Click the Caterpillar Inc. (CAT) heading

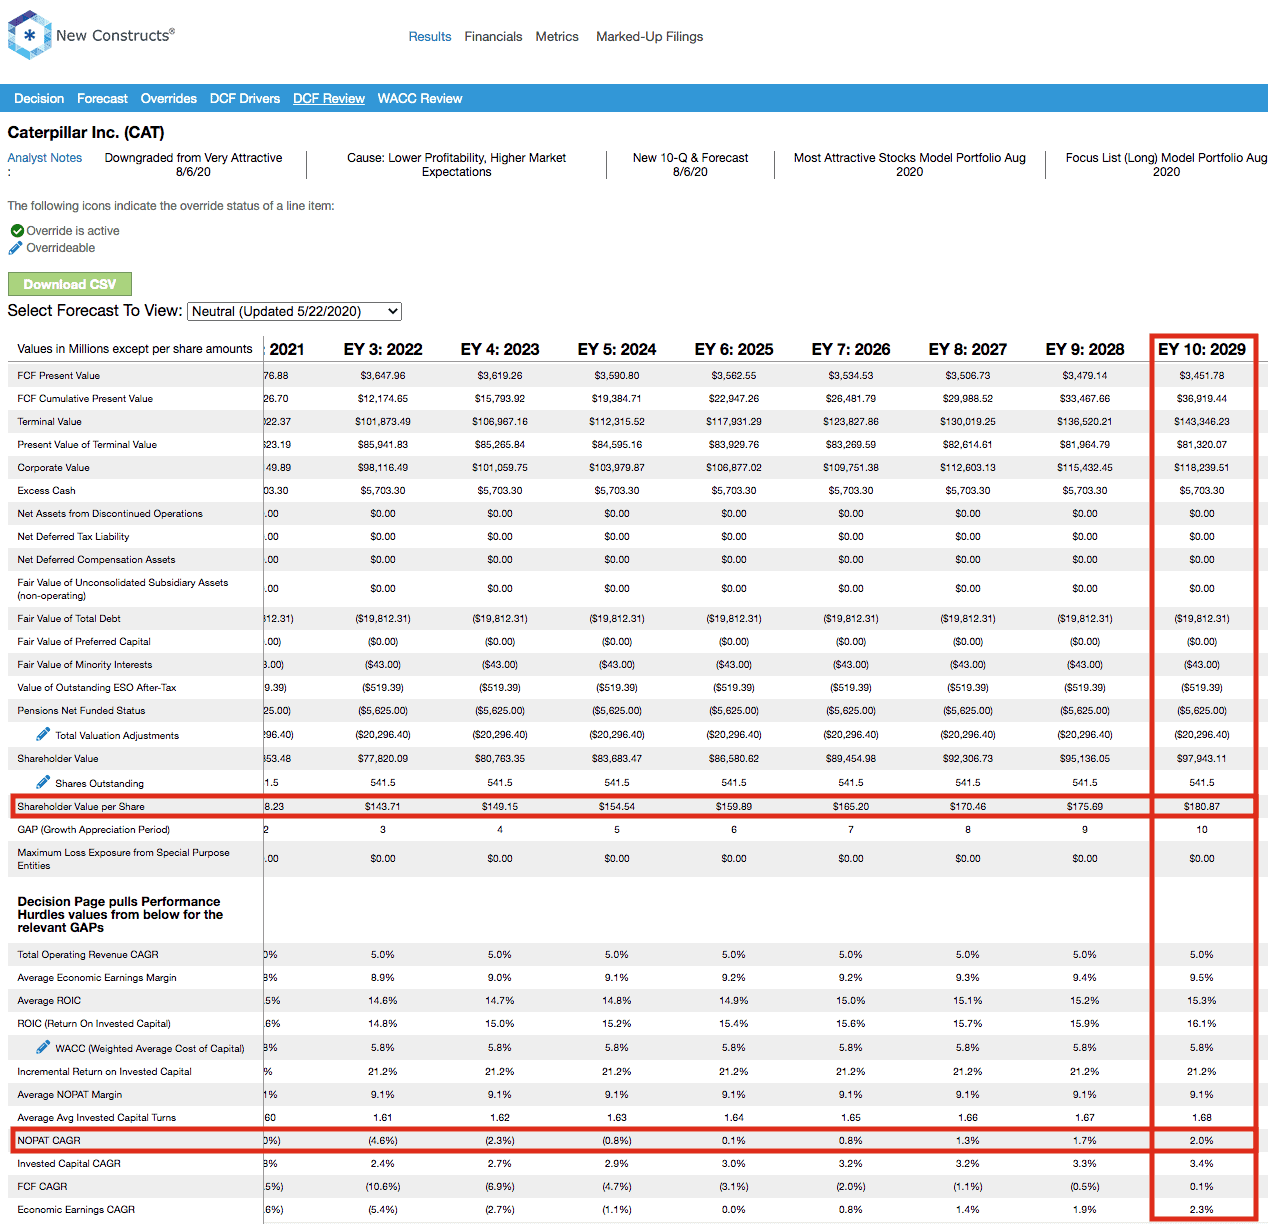(x=86, y=133)
